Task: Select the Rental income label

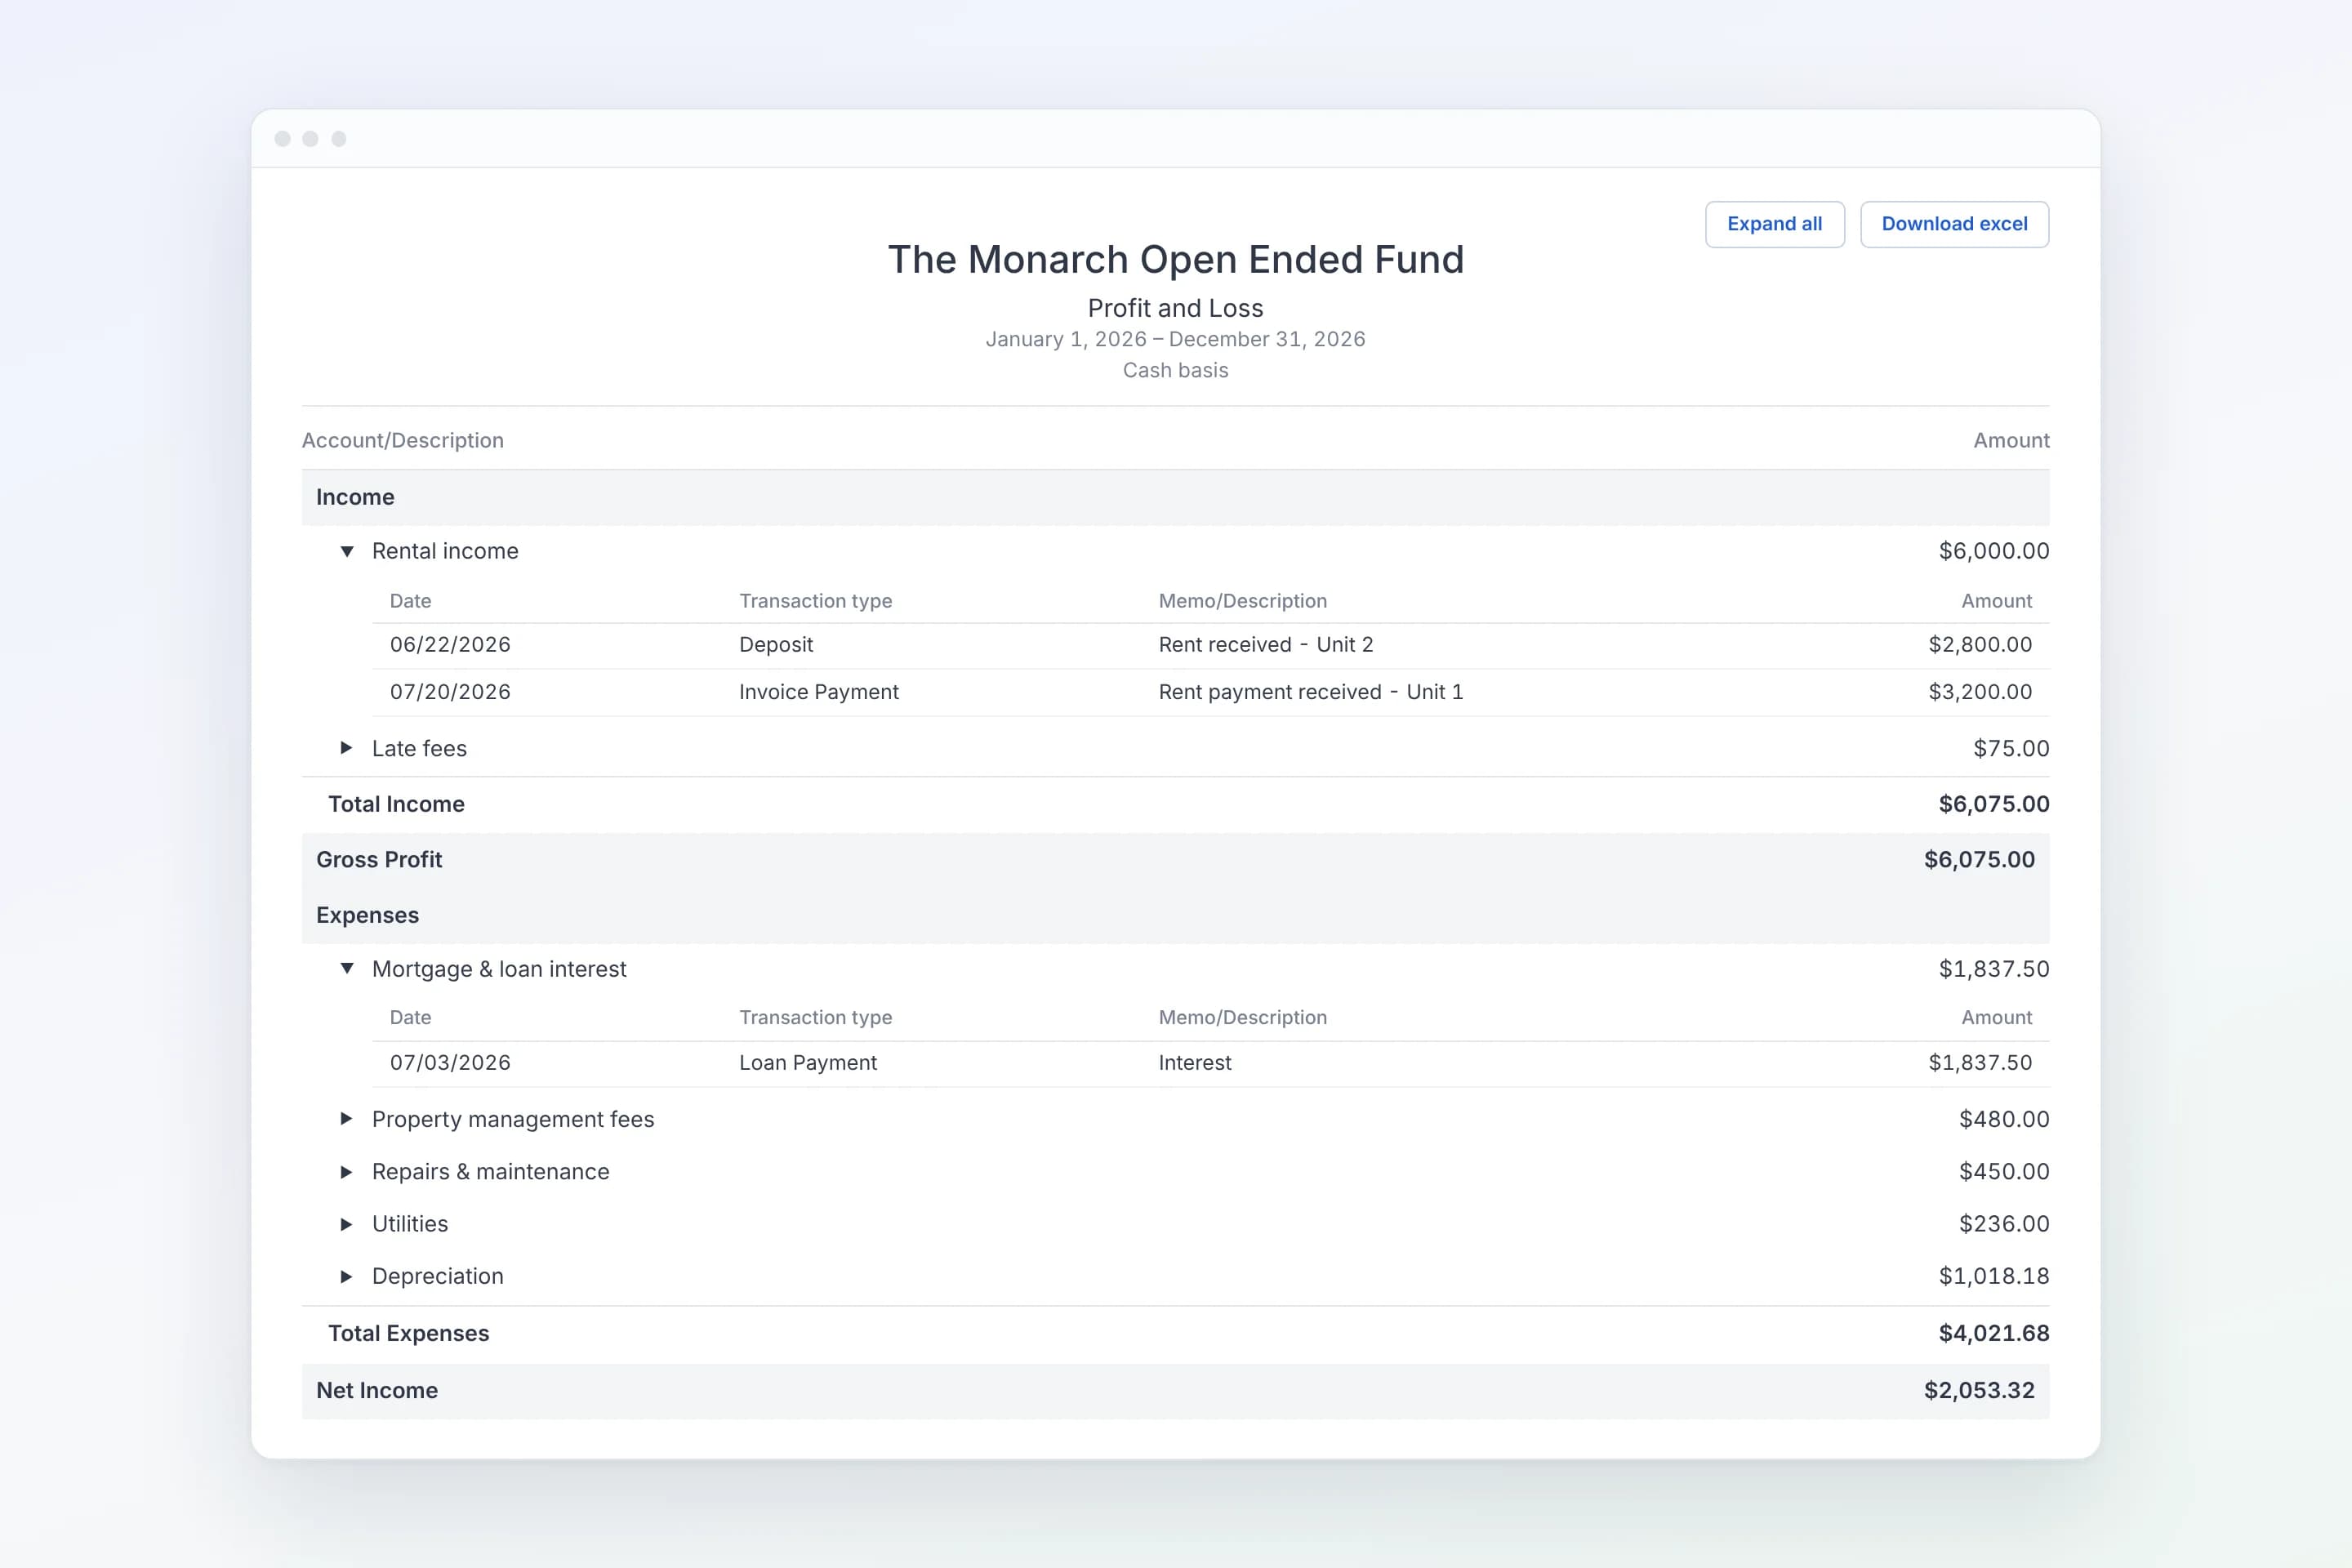Action: click(x=445, y=551)
